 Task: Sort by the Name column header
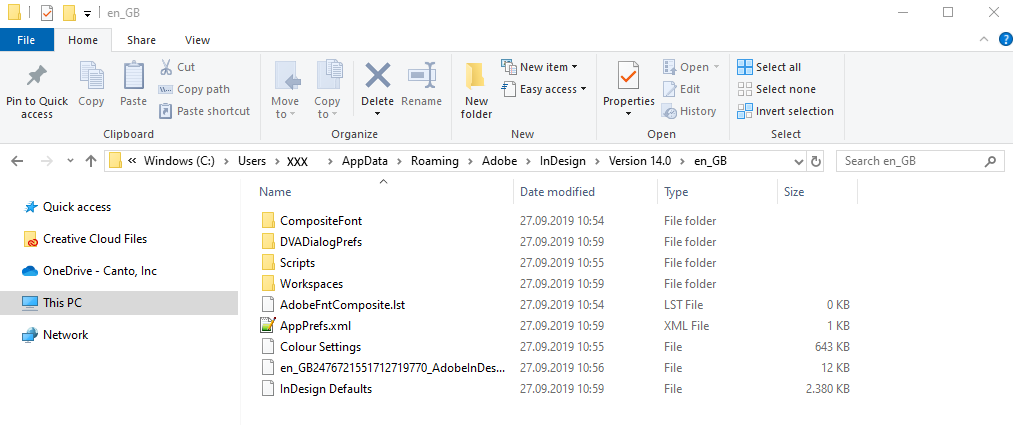pyautogui.click(x=275, y=192)
